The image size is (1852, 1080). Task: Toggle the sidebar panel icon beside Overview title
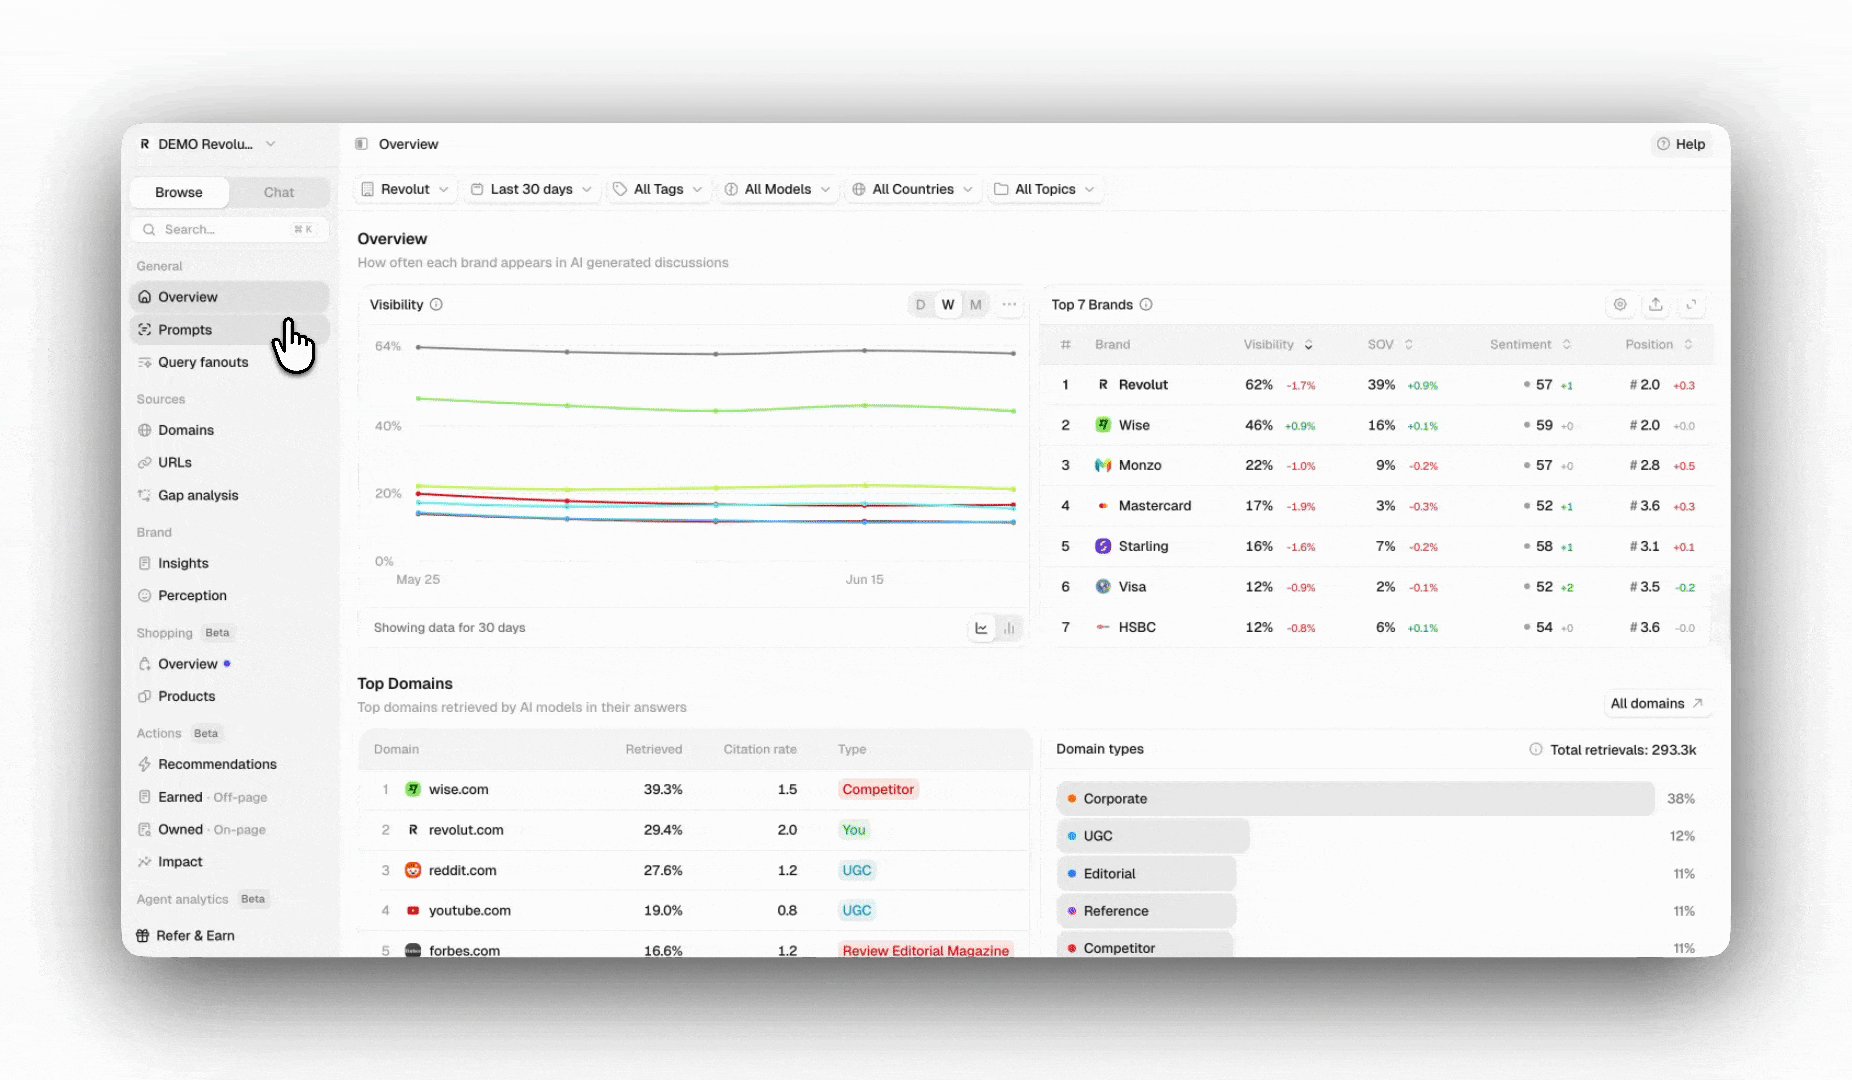362,144
